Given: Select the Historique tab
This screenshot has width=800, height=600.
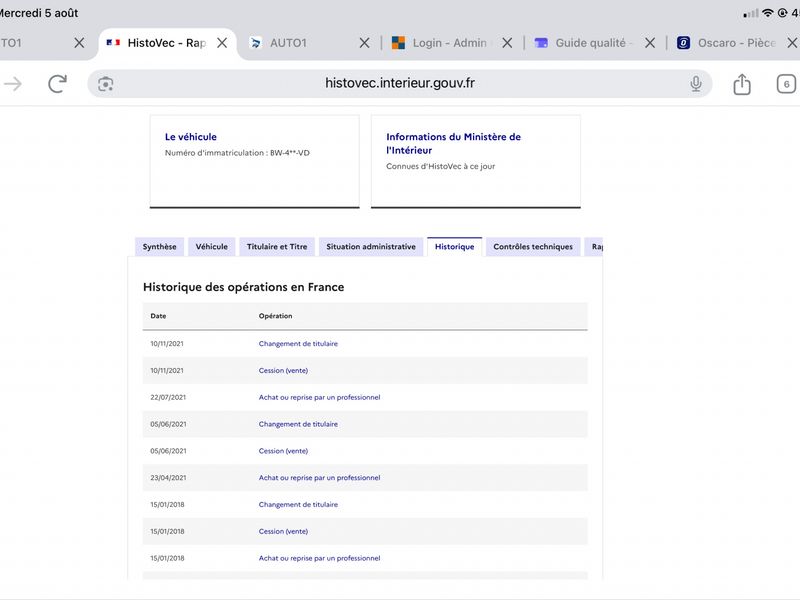Looking at the screenshot, I should tap(455, 246).
